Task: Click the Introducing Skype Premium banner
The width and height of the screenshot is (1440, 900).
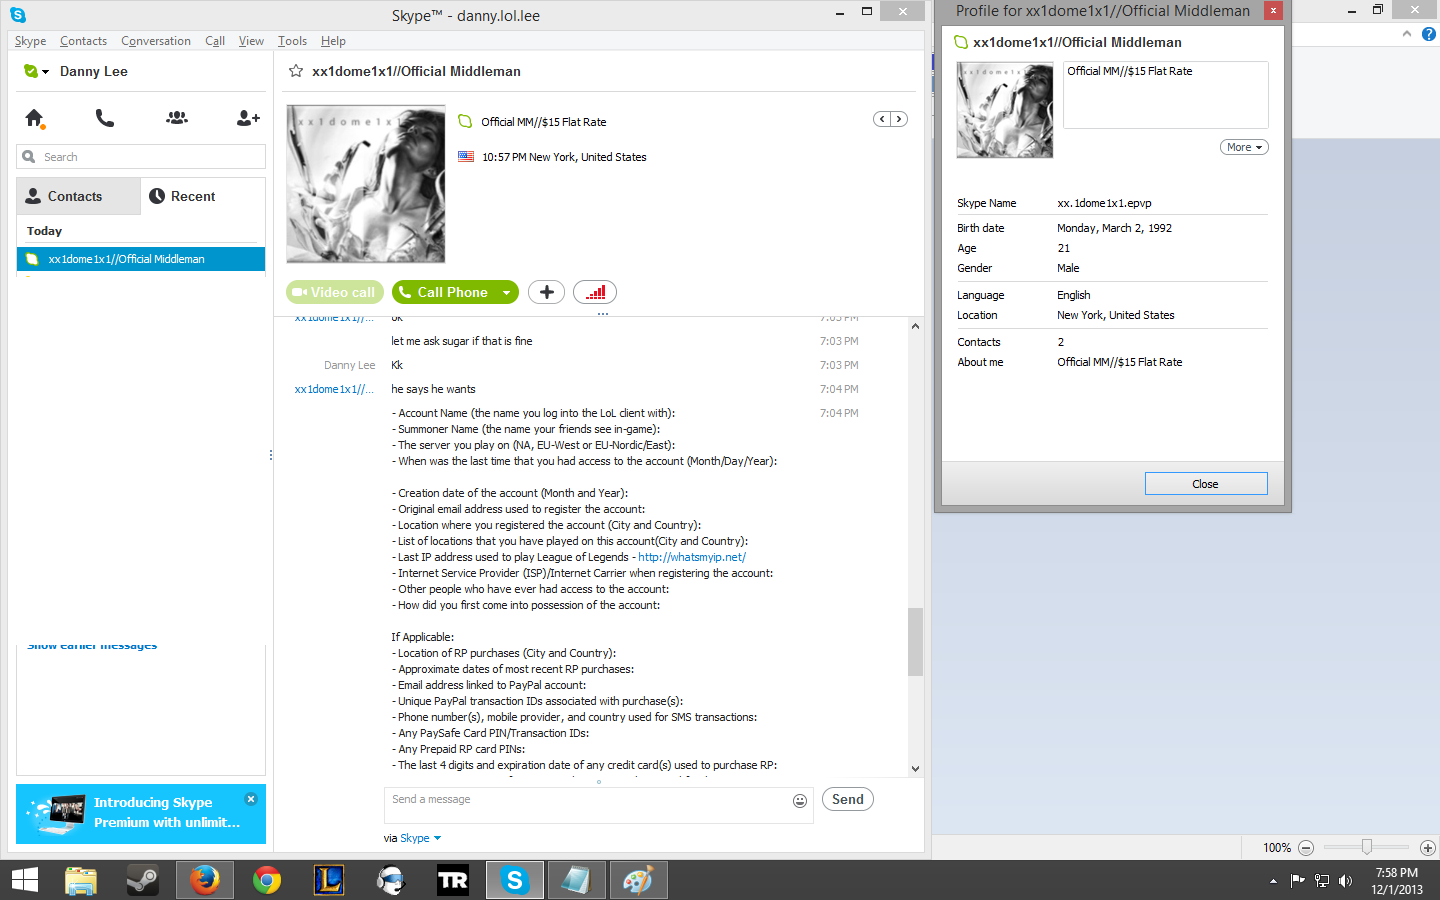Action: [x=141, y=813]
